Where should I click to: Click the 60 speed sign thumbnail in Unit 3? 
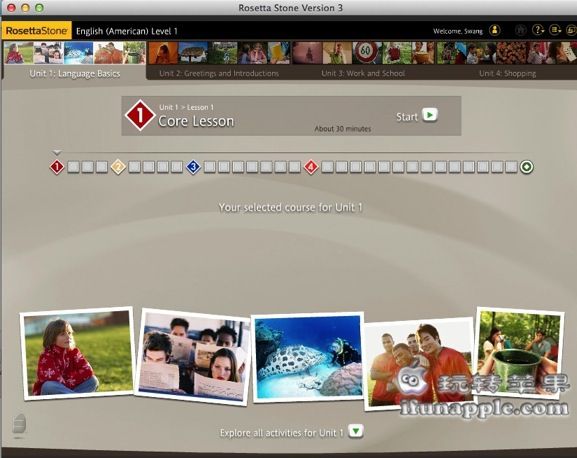point(367,53)
